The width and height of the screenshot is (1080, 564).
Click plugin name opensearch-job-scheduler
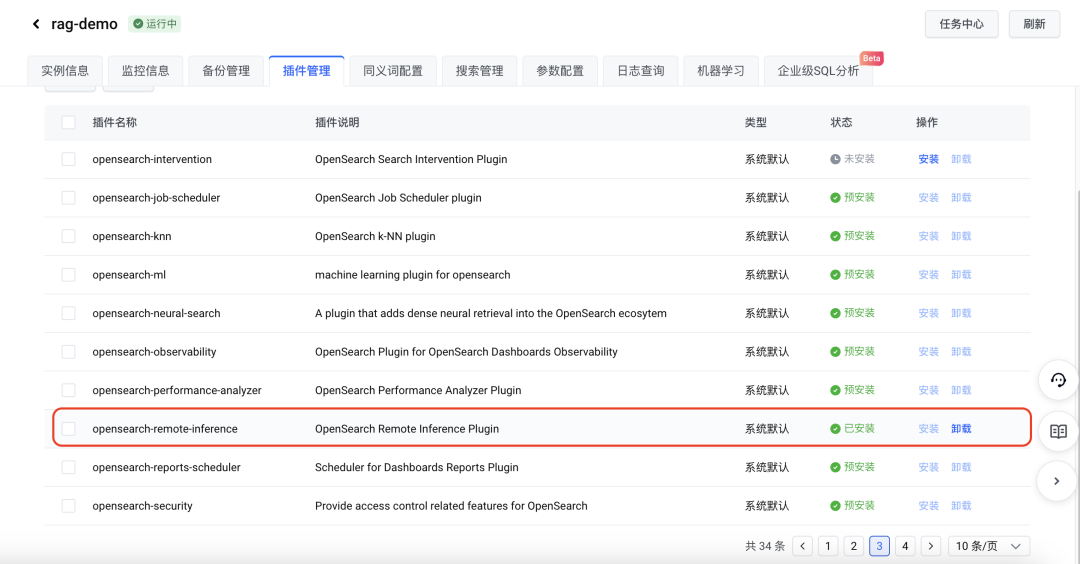[x=156, y=198]
